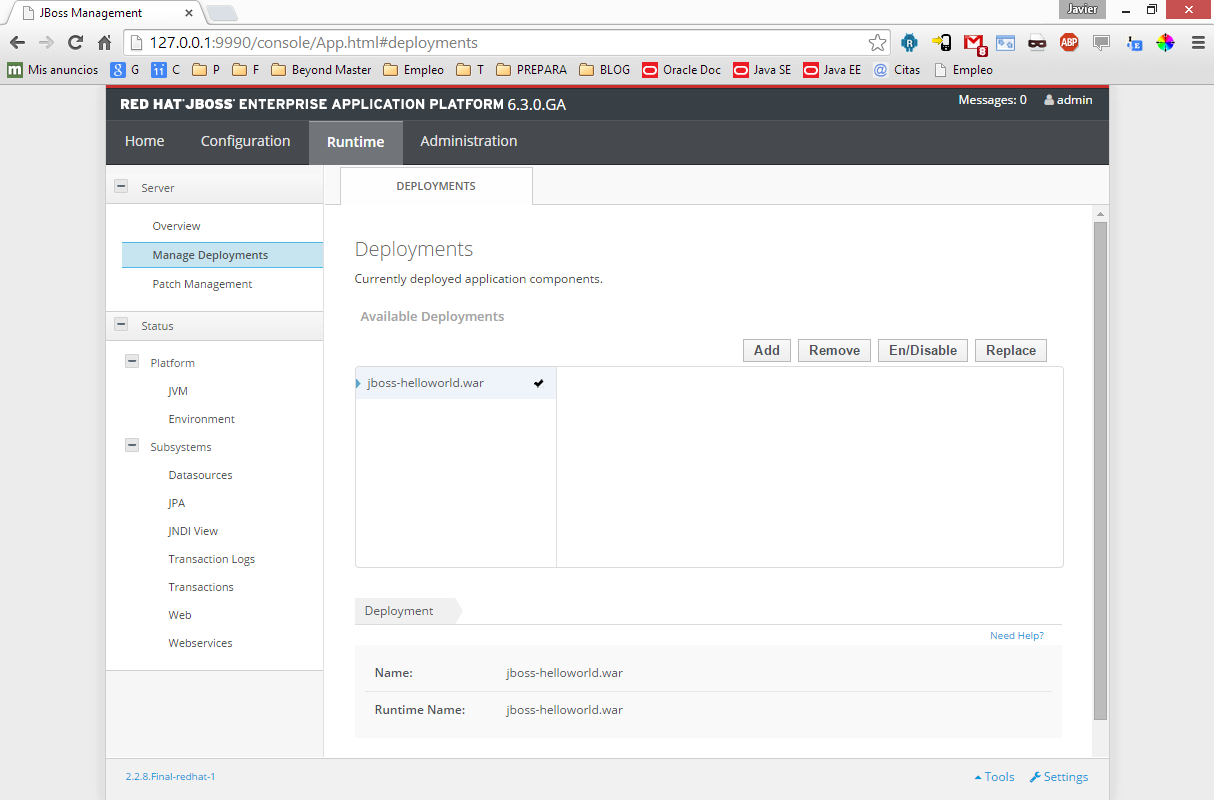Viewport: 1214px width, 800px height.
Task: Open the Beyond Master bookmark folder
Action: coord(321,70)
